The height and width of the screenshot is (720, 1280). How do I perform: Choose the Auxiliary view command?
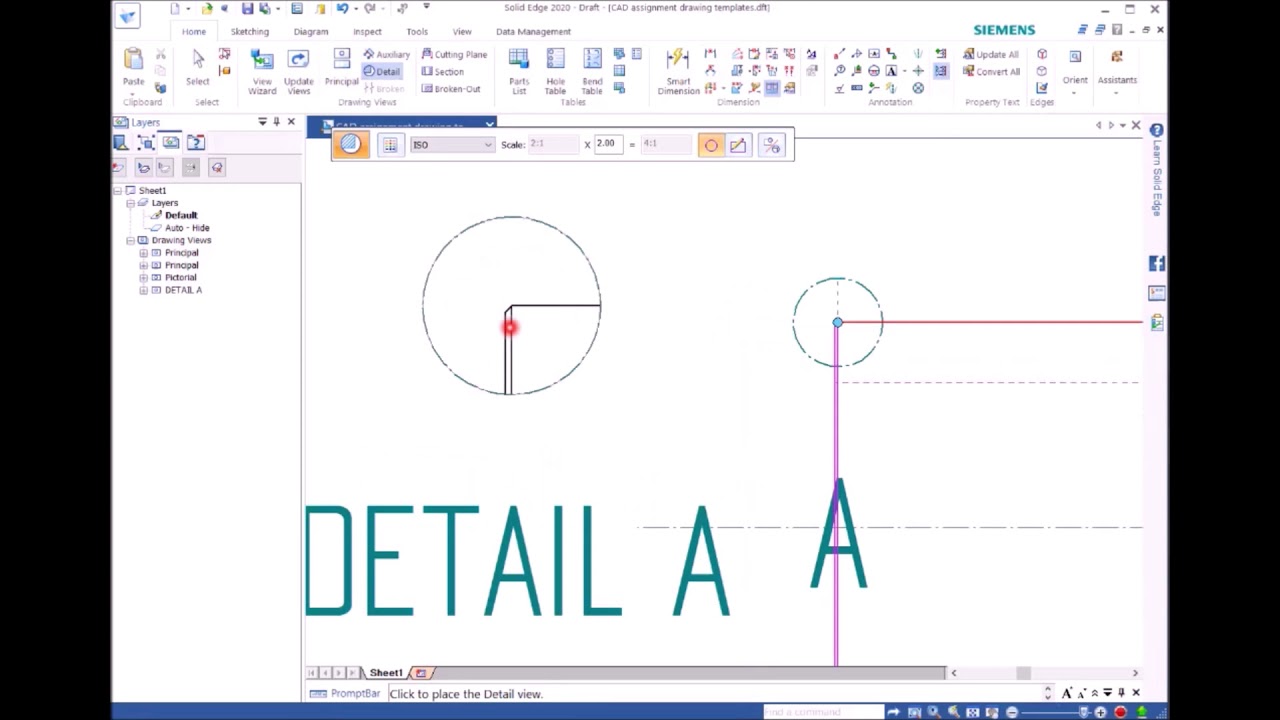click(x=387, y=54)
